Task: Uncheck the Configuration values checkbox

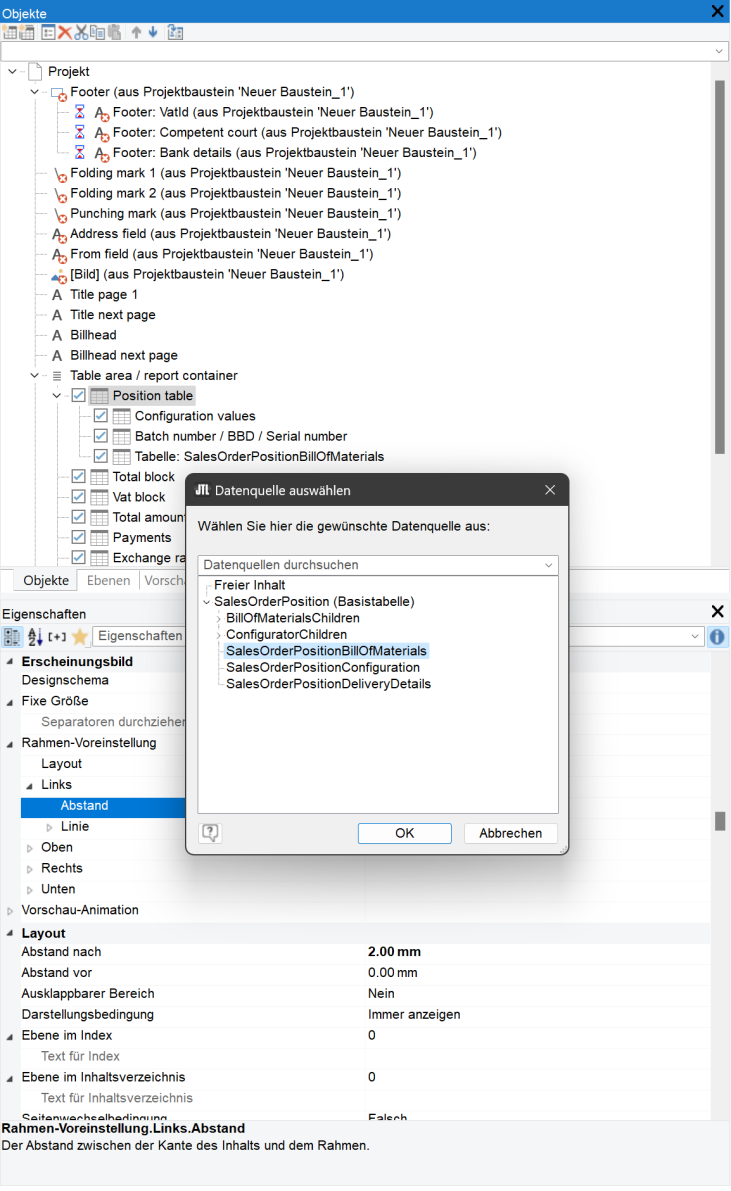Action: pyautogui.click(x=100, y=416)
